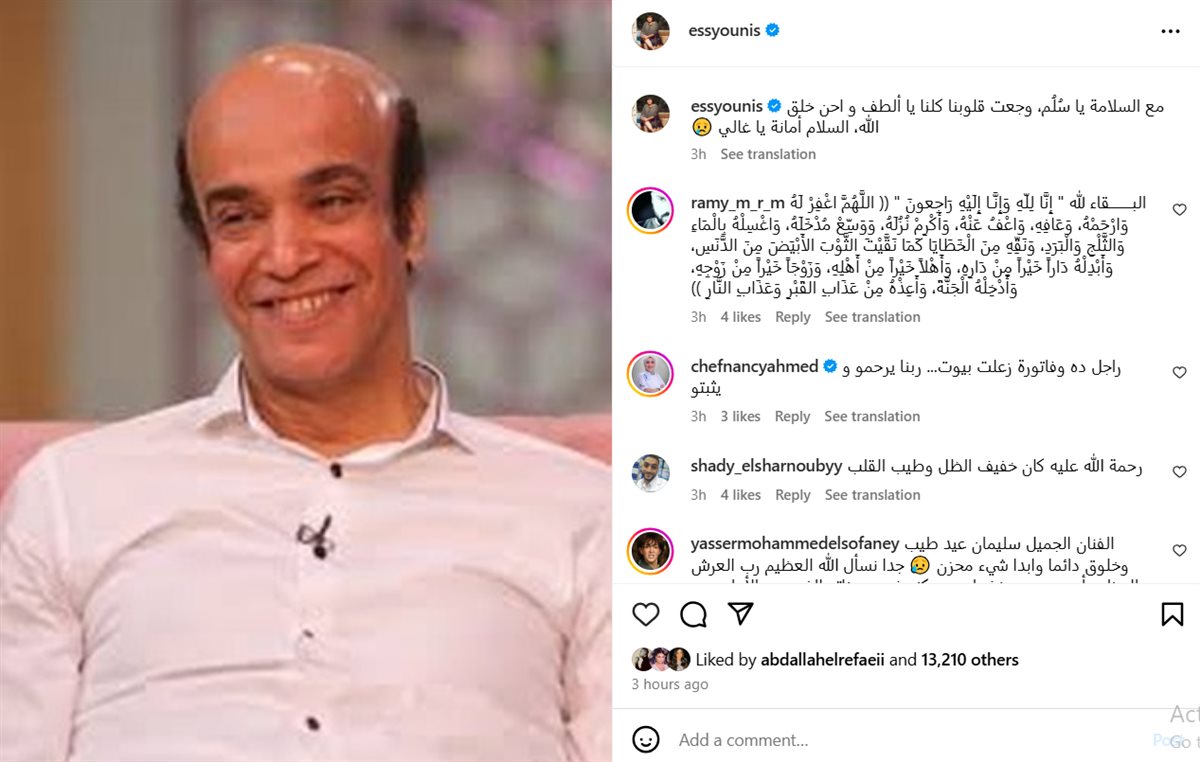Like ramy_m_r_m's comment
Viewport: 1200px width, 762px height.
(1179, 210)
